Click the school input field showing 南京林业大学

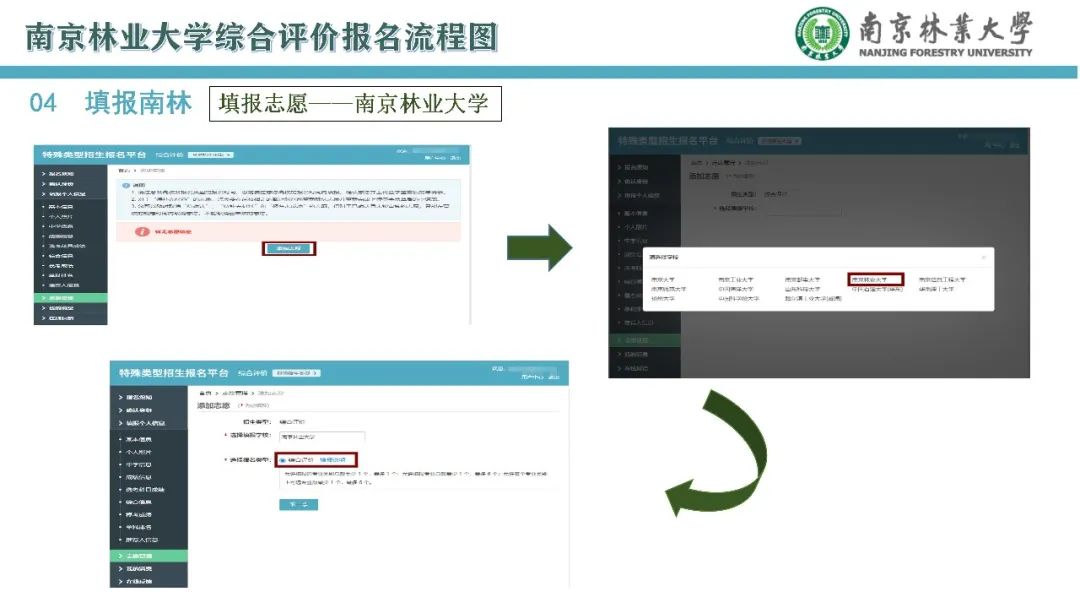tap(322, 437)
